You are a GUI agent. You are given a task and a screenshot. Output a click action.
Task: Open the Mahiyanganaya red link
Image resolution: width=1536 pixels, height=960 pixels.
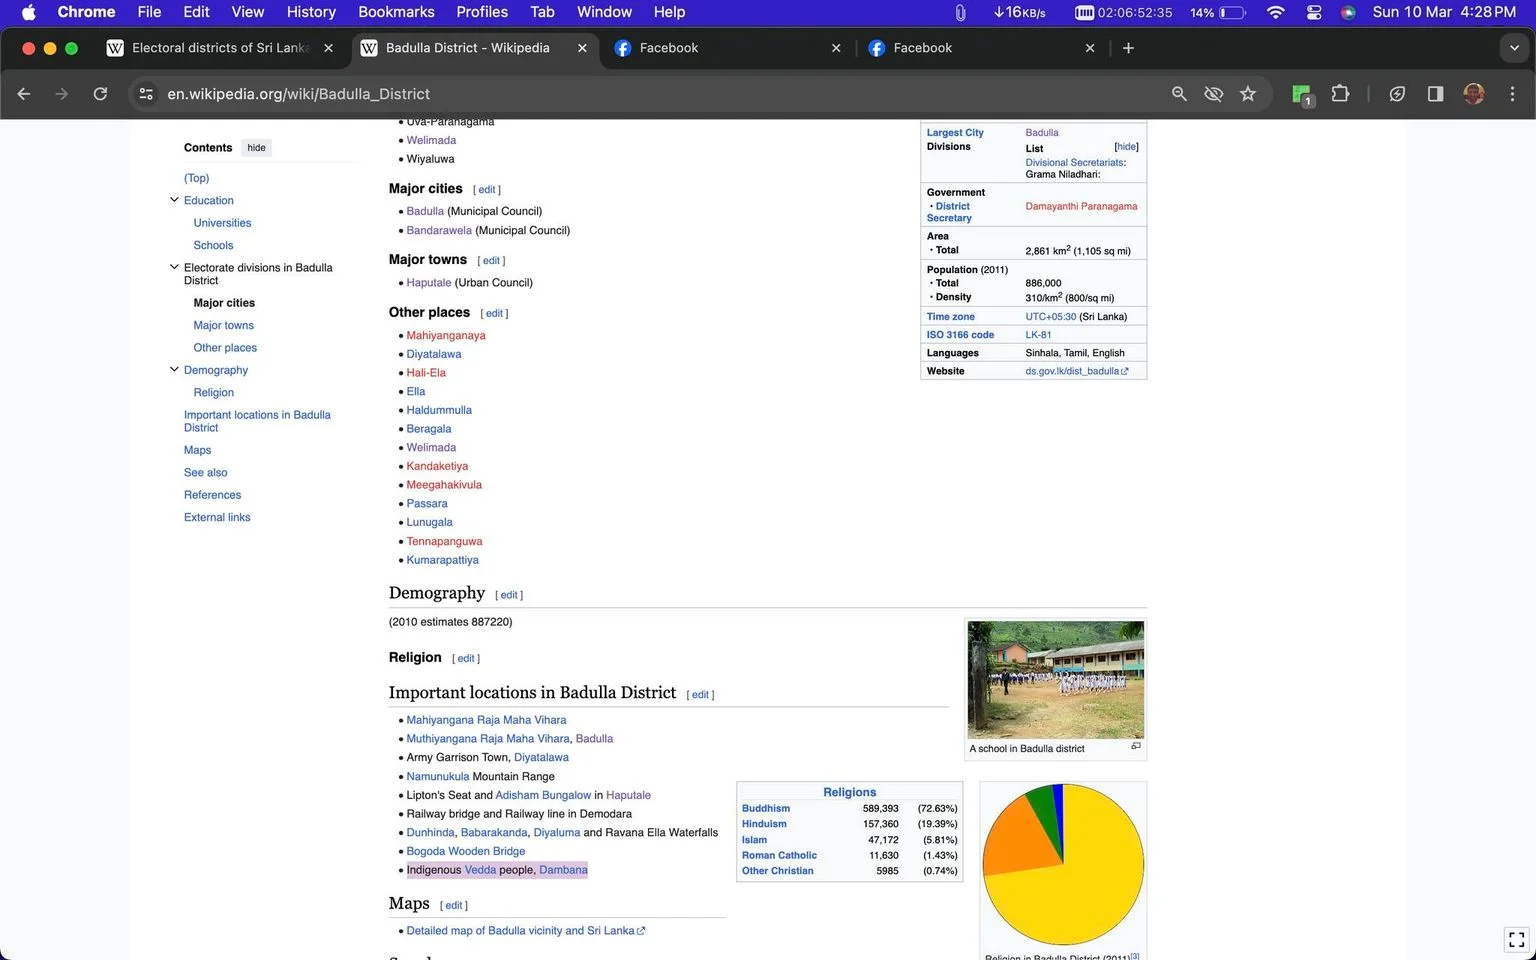coord(446,335)
